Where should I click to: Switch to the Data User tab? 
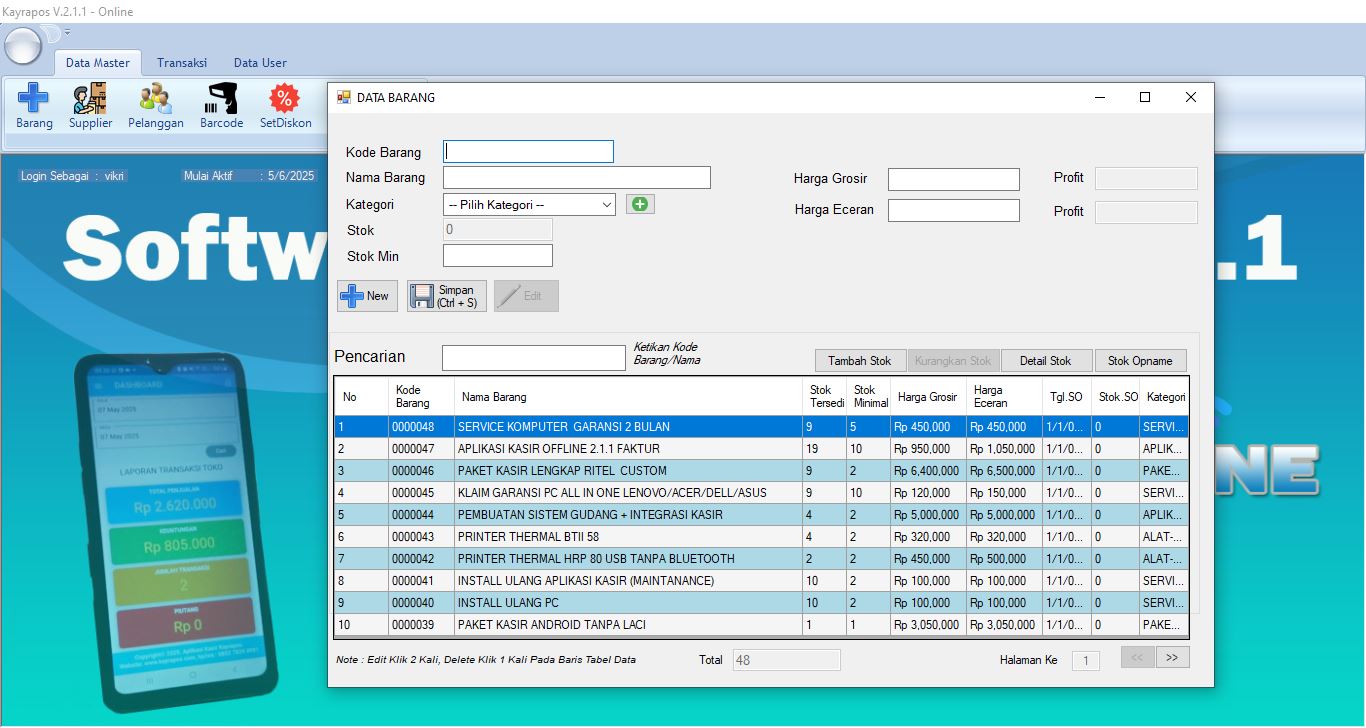[x=260, y=63]
